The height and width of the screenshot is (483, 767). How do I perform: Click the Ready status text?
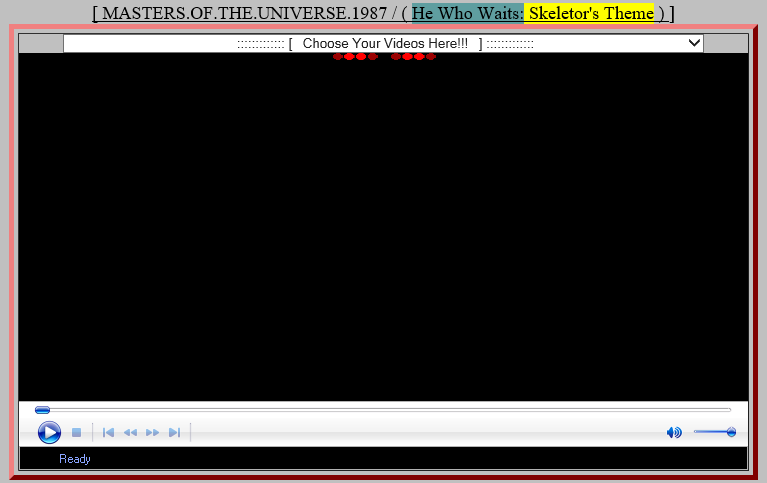click(75, 459)
